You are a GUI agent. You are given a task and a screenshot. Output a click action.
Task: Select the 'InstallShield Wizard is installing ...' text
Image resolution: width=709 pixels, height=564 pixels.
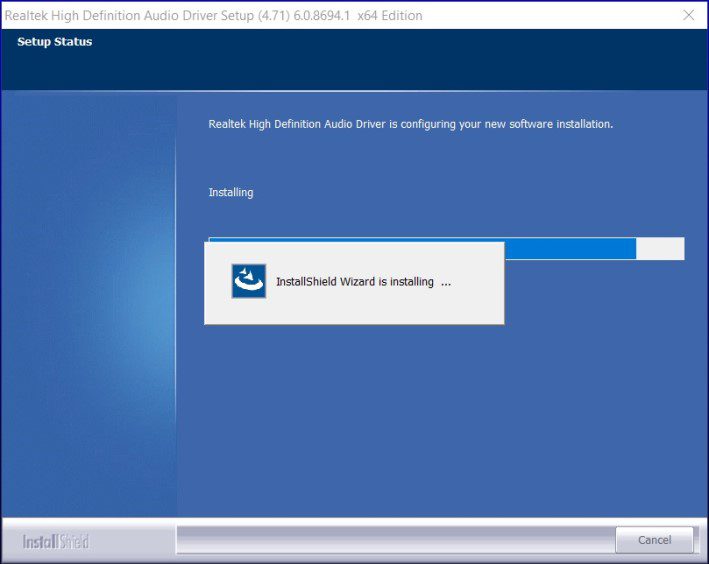(x=364, y=282)
